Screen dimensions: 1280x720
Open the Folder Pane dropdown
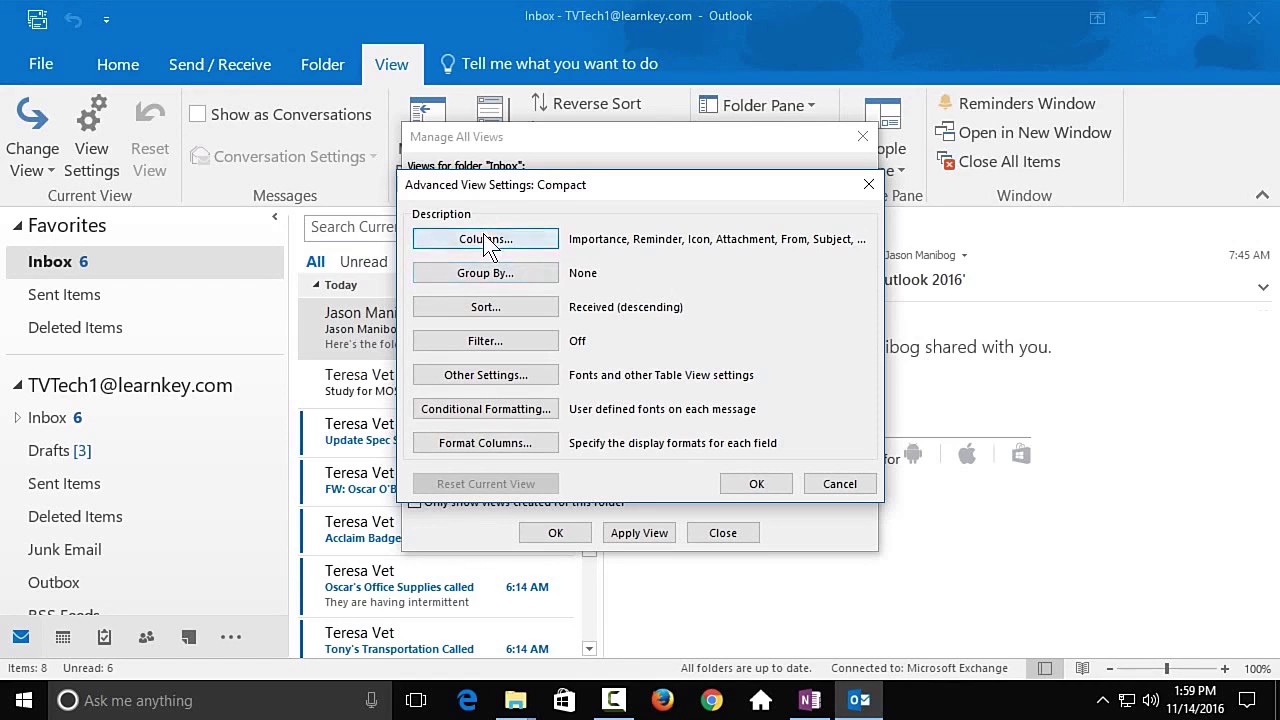757,105
